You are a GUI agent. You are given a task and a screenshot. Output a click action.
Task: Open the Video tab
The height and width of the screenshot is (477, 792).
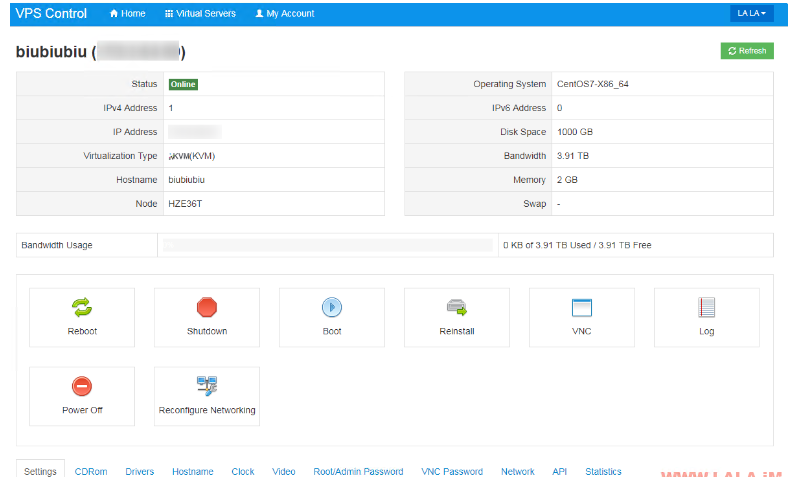(x=283, y=471)
